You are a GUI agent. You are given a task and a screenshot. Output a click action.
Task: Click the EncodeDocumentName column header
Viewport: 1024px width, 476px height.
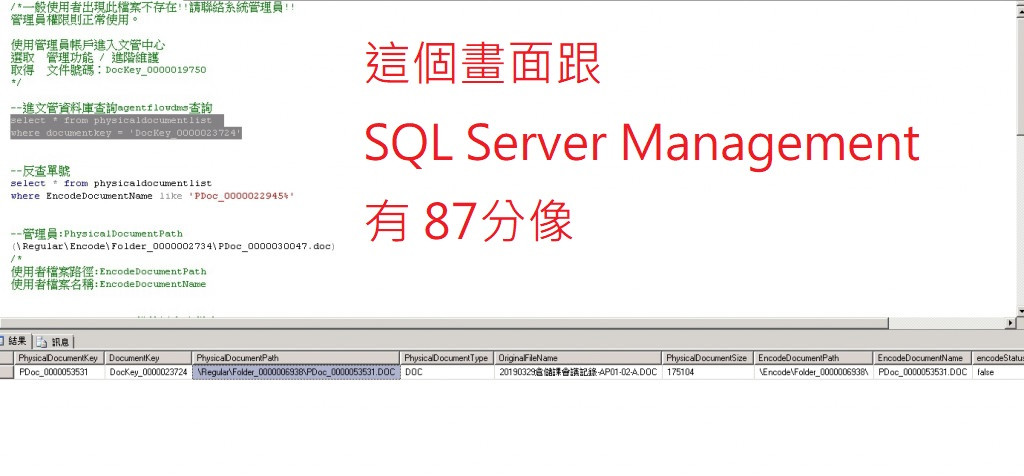pos(922,358)
